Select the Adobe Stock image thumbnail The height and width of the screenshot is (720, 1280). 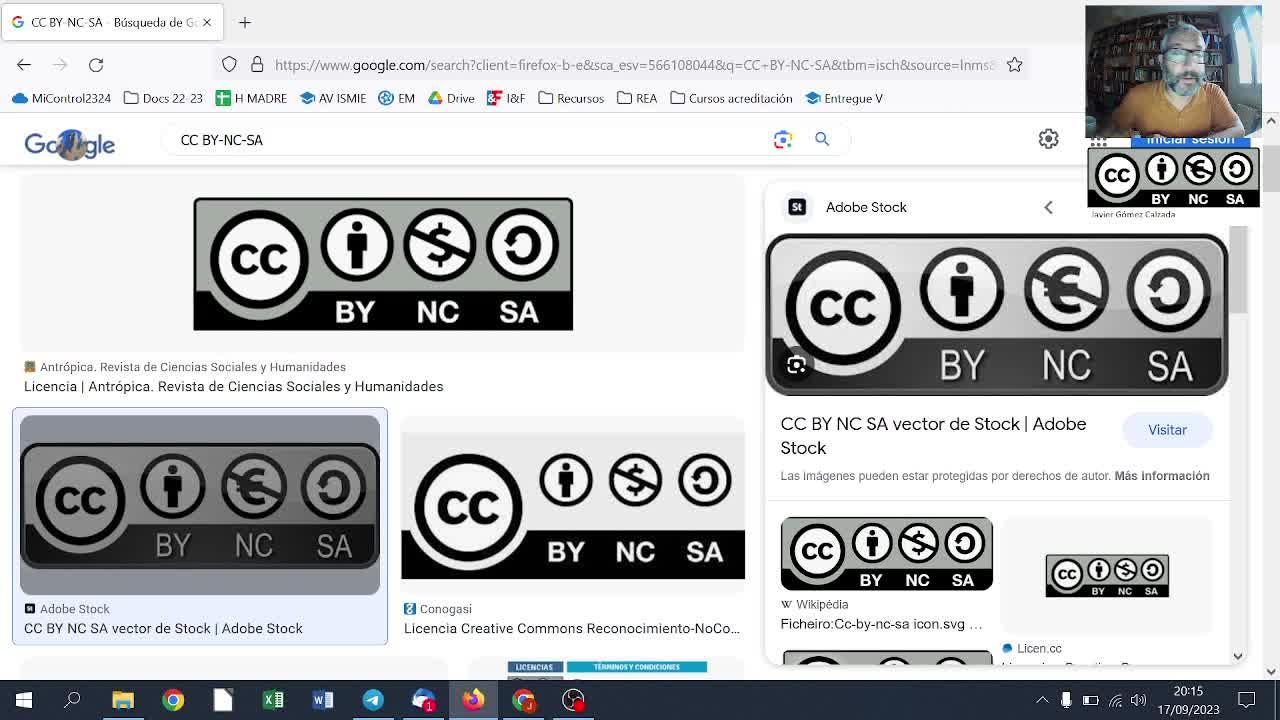[x=200, y=505]
